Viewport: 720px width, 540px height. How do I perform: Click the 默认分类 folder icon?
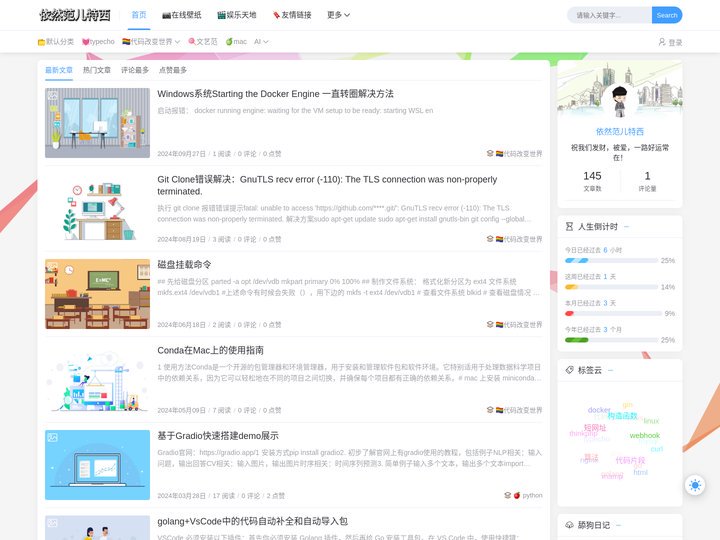[41, 42]
